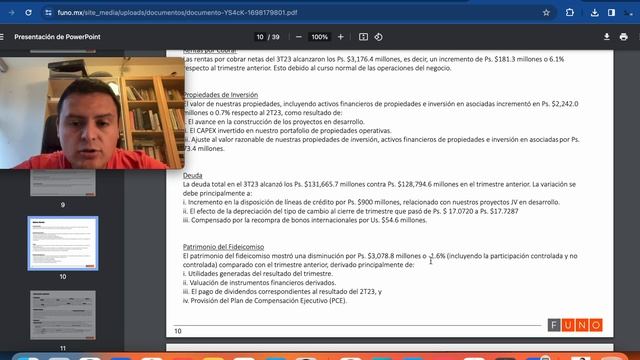The height and width of the screenshot is (360, 640).
Task: Select the page 10 thumbnail
Action: (x=63, y=243)
